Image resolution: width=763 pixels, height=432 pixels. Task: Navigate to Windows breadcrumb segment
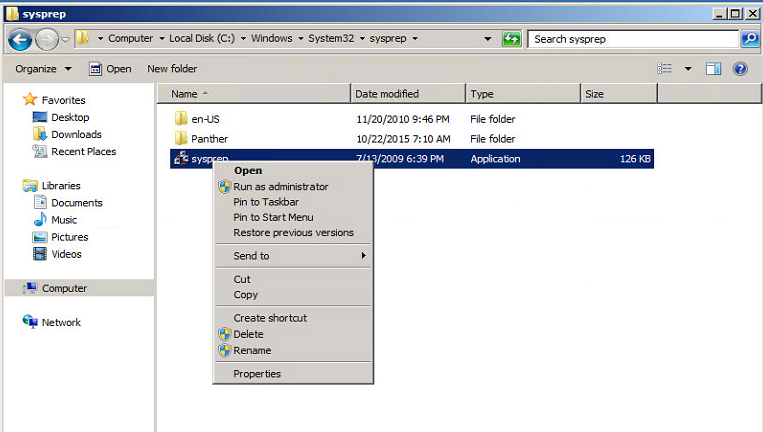[x=272, y=38]
